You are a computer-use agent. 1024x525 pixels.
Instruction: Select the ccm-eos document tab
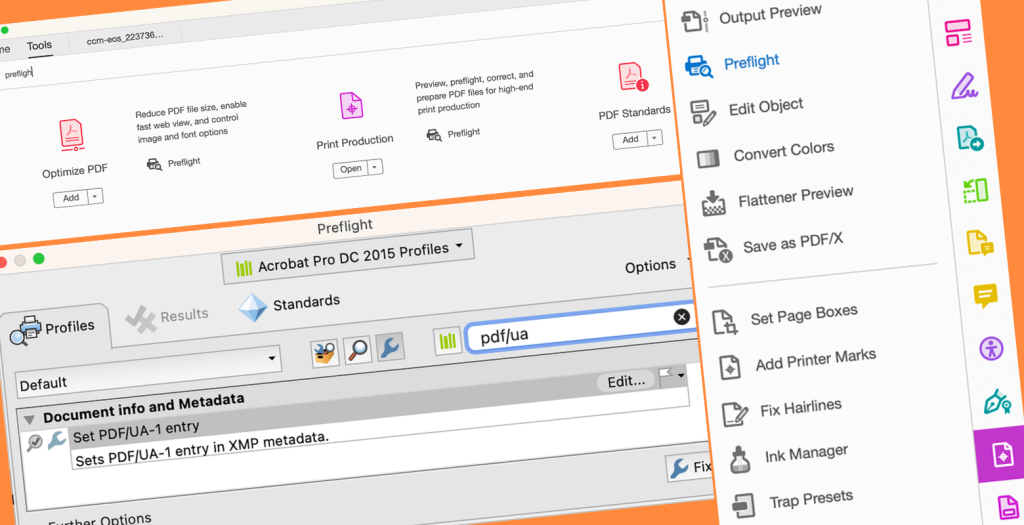pyautogui.click(x=125, y=38)
